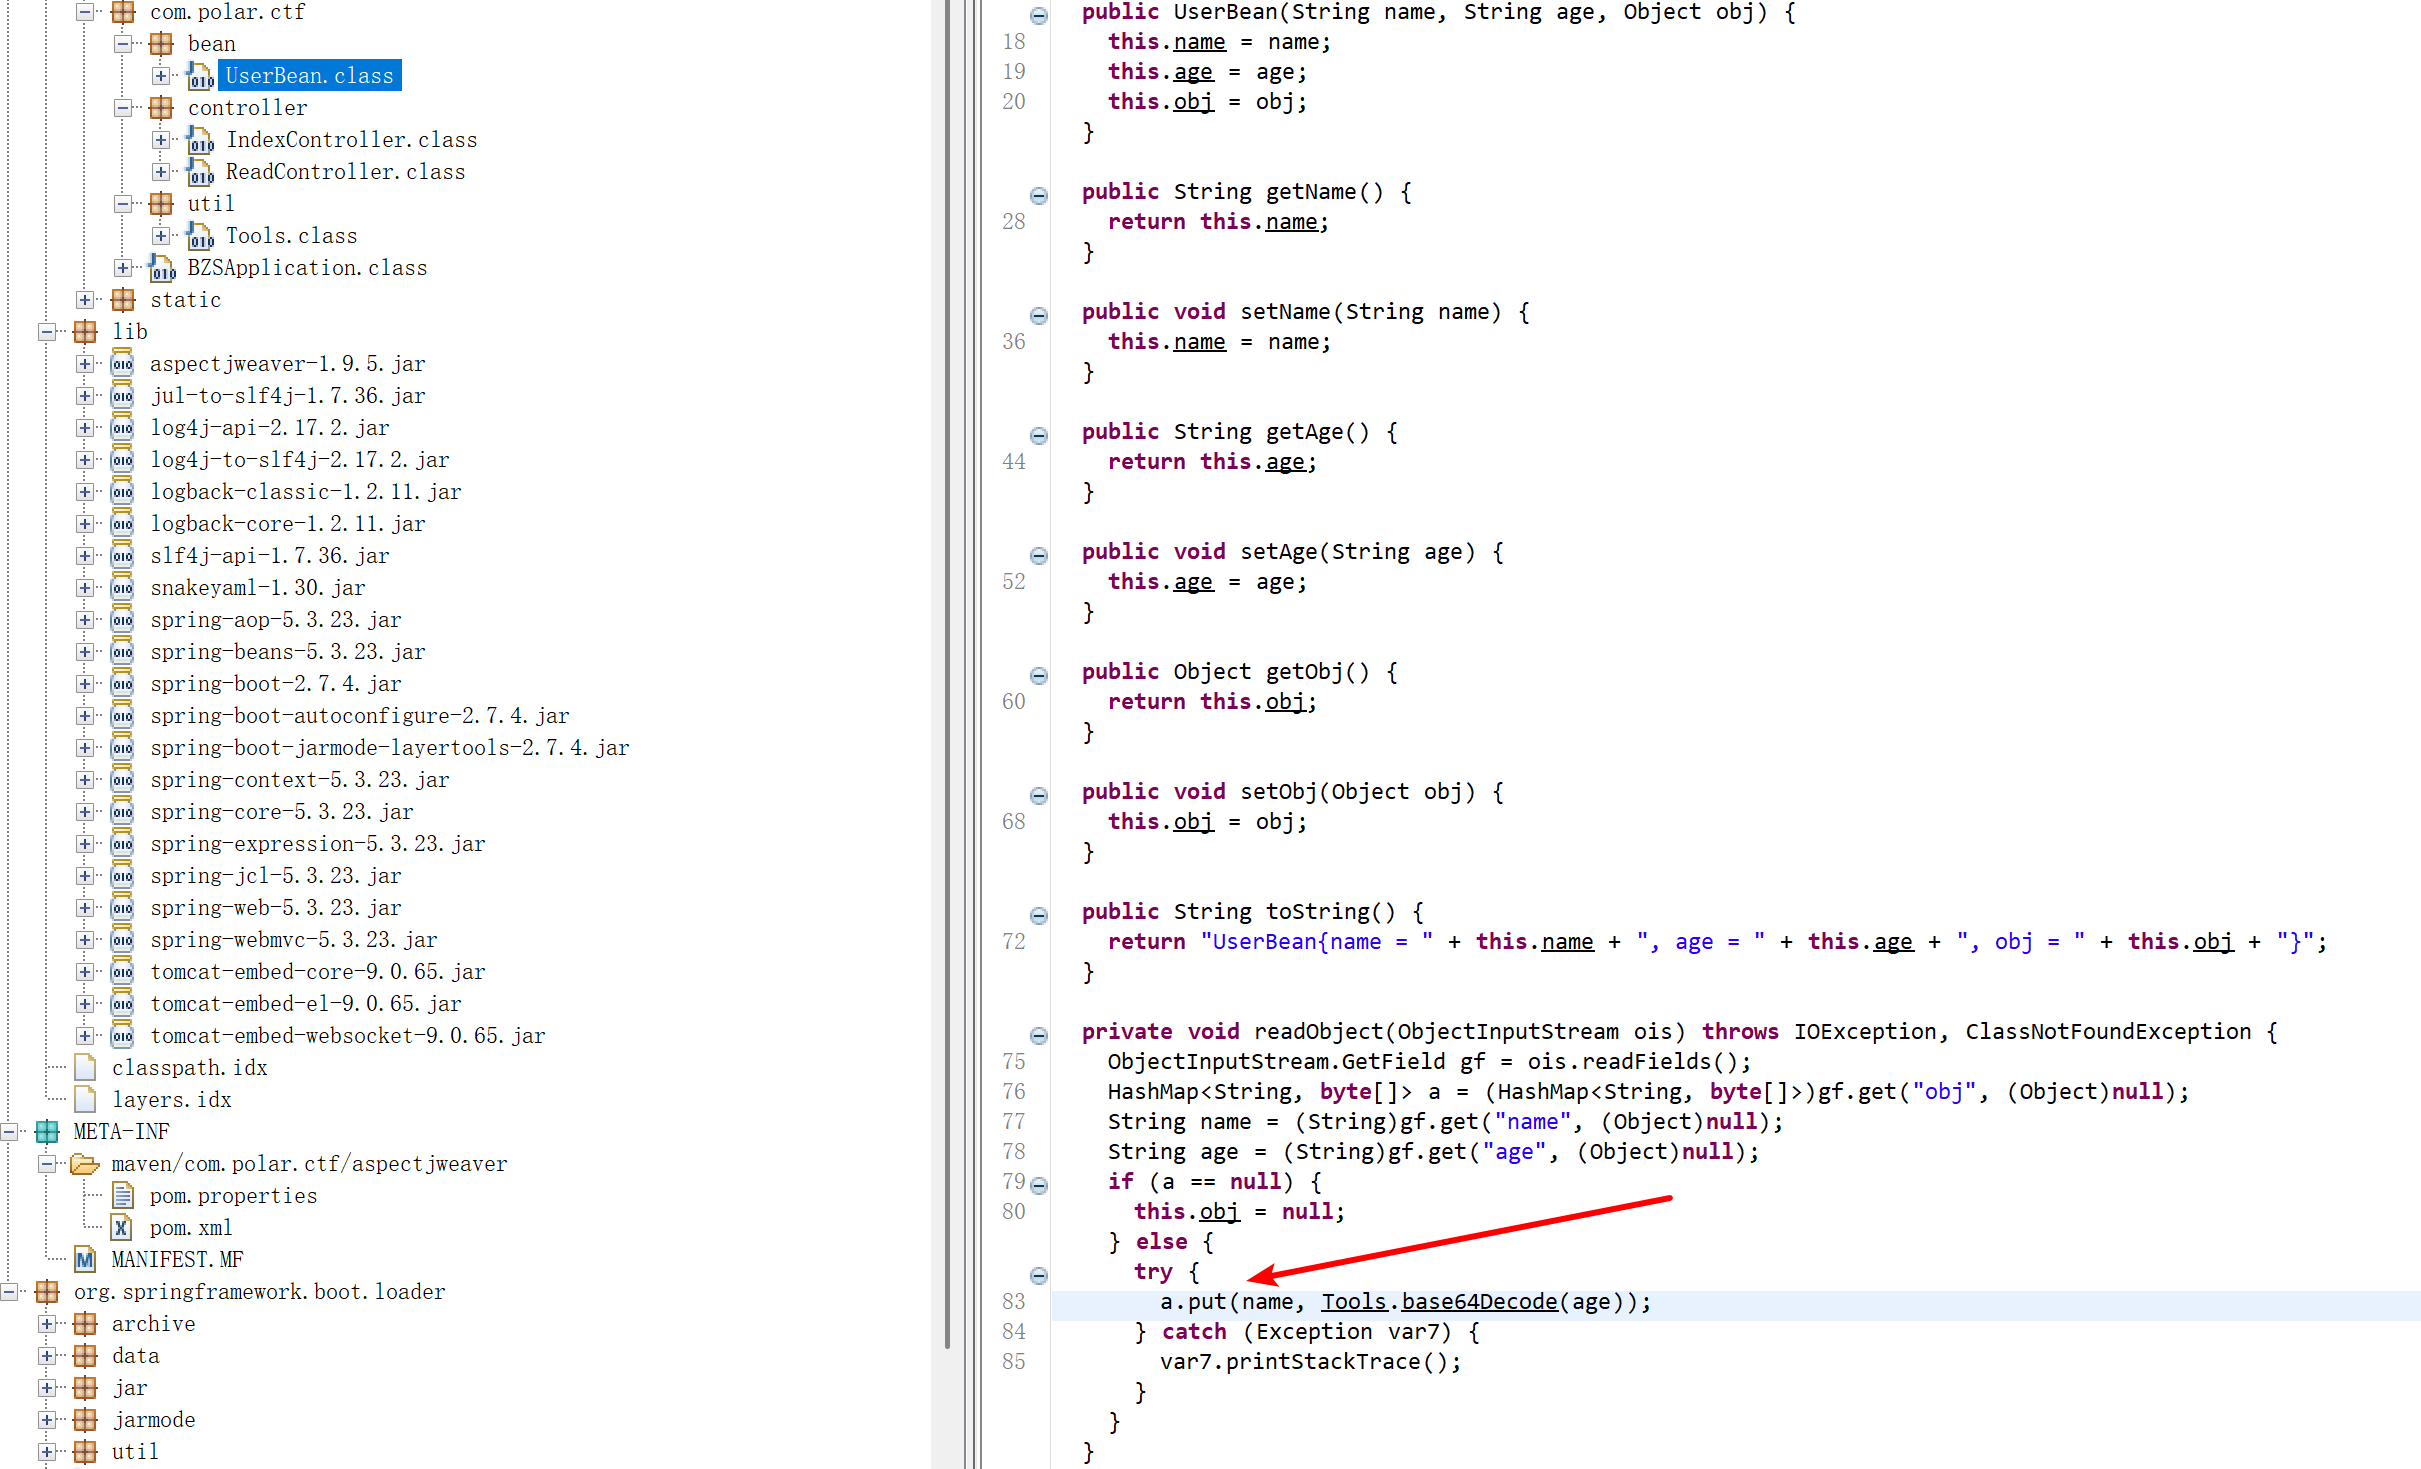Screen dimensions: 2421x1469
Task: Collapse the lib folder tree node
Action: coord(47,332)
